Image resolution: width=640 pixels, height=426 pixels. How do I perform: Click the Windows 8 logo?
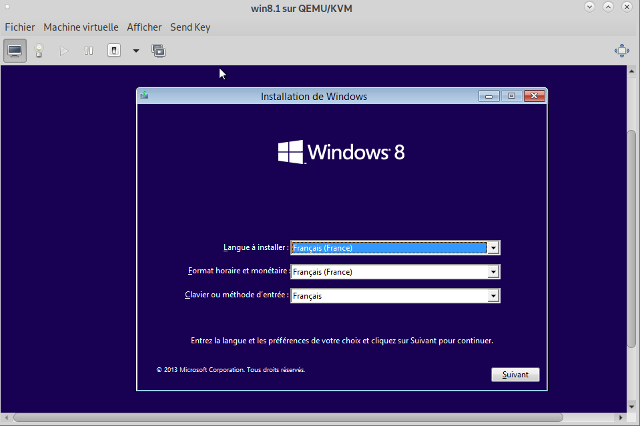tap(341, 152)
